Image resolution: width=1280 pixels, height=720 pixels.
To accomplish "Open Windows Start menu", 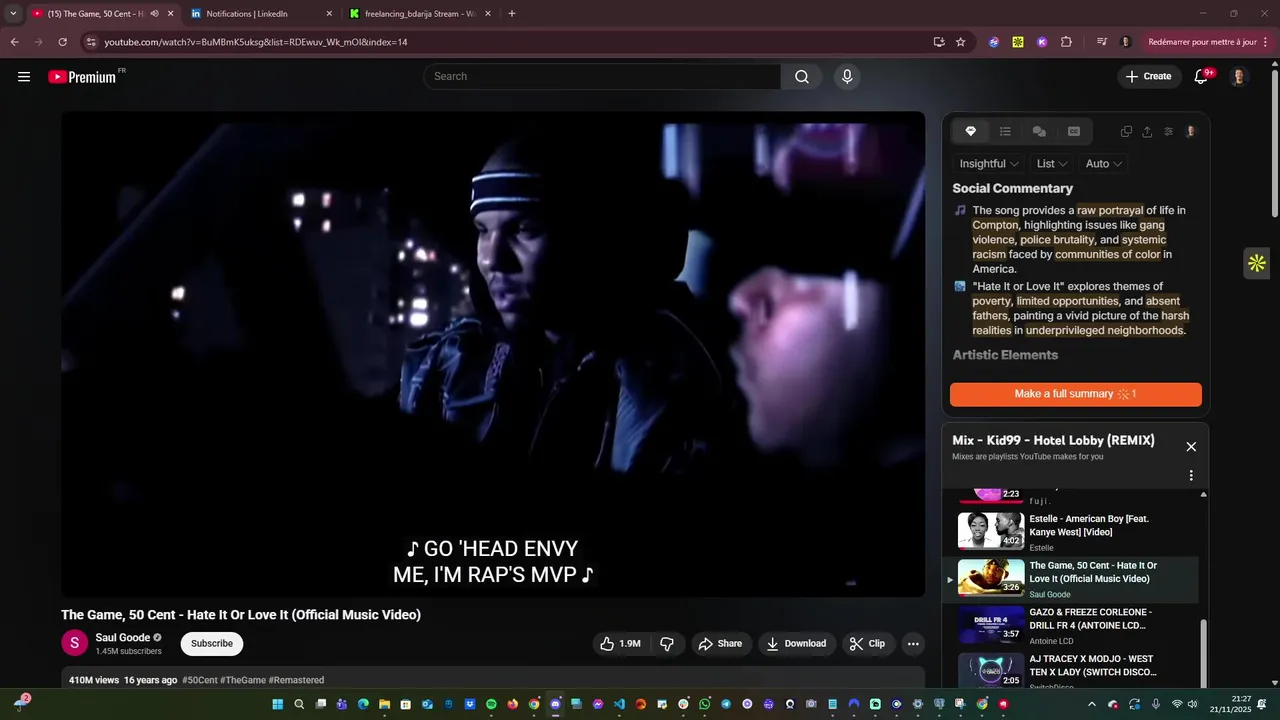I will 277,704.
